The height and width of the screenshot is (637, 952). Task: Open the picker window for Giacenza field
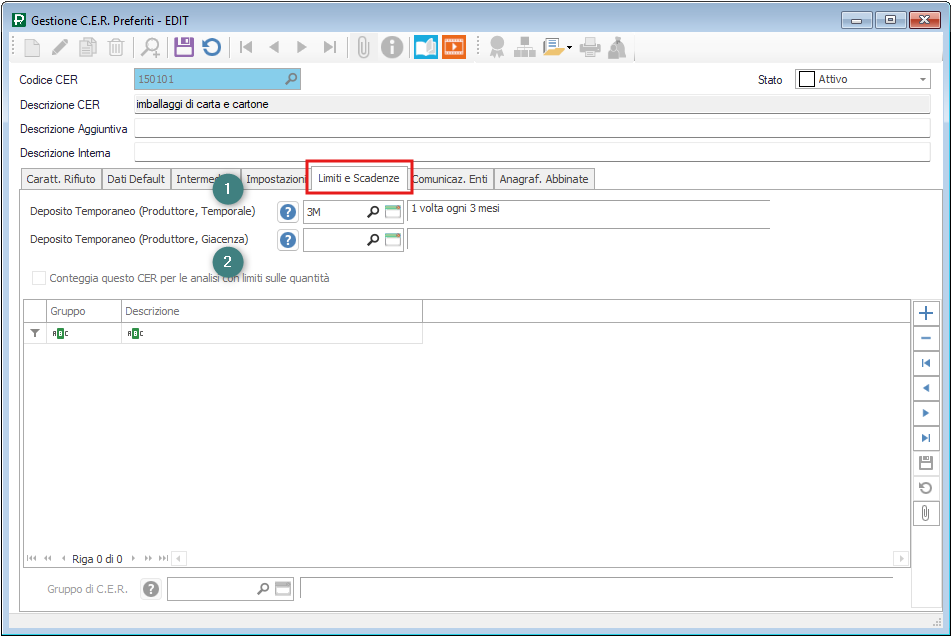[393, 240]
